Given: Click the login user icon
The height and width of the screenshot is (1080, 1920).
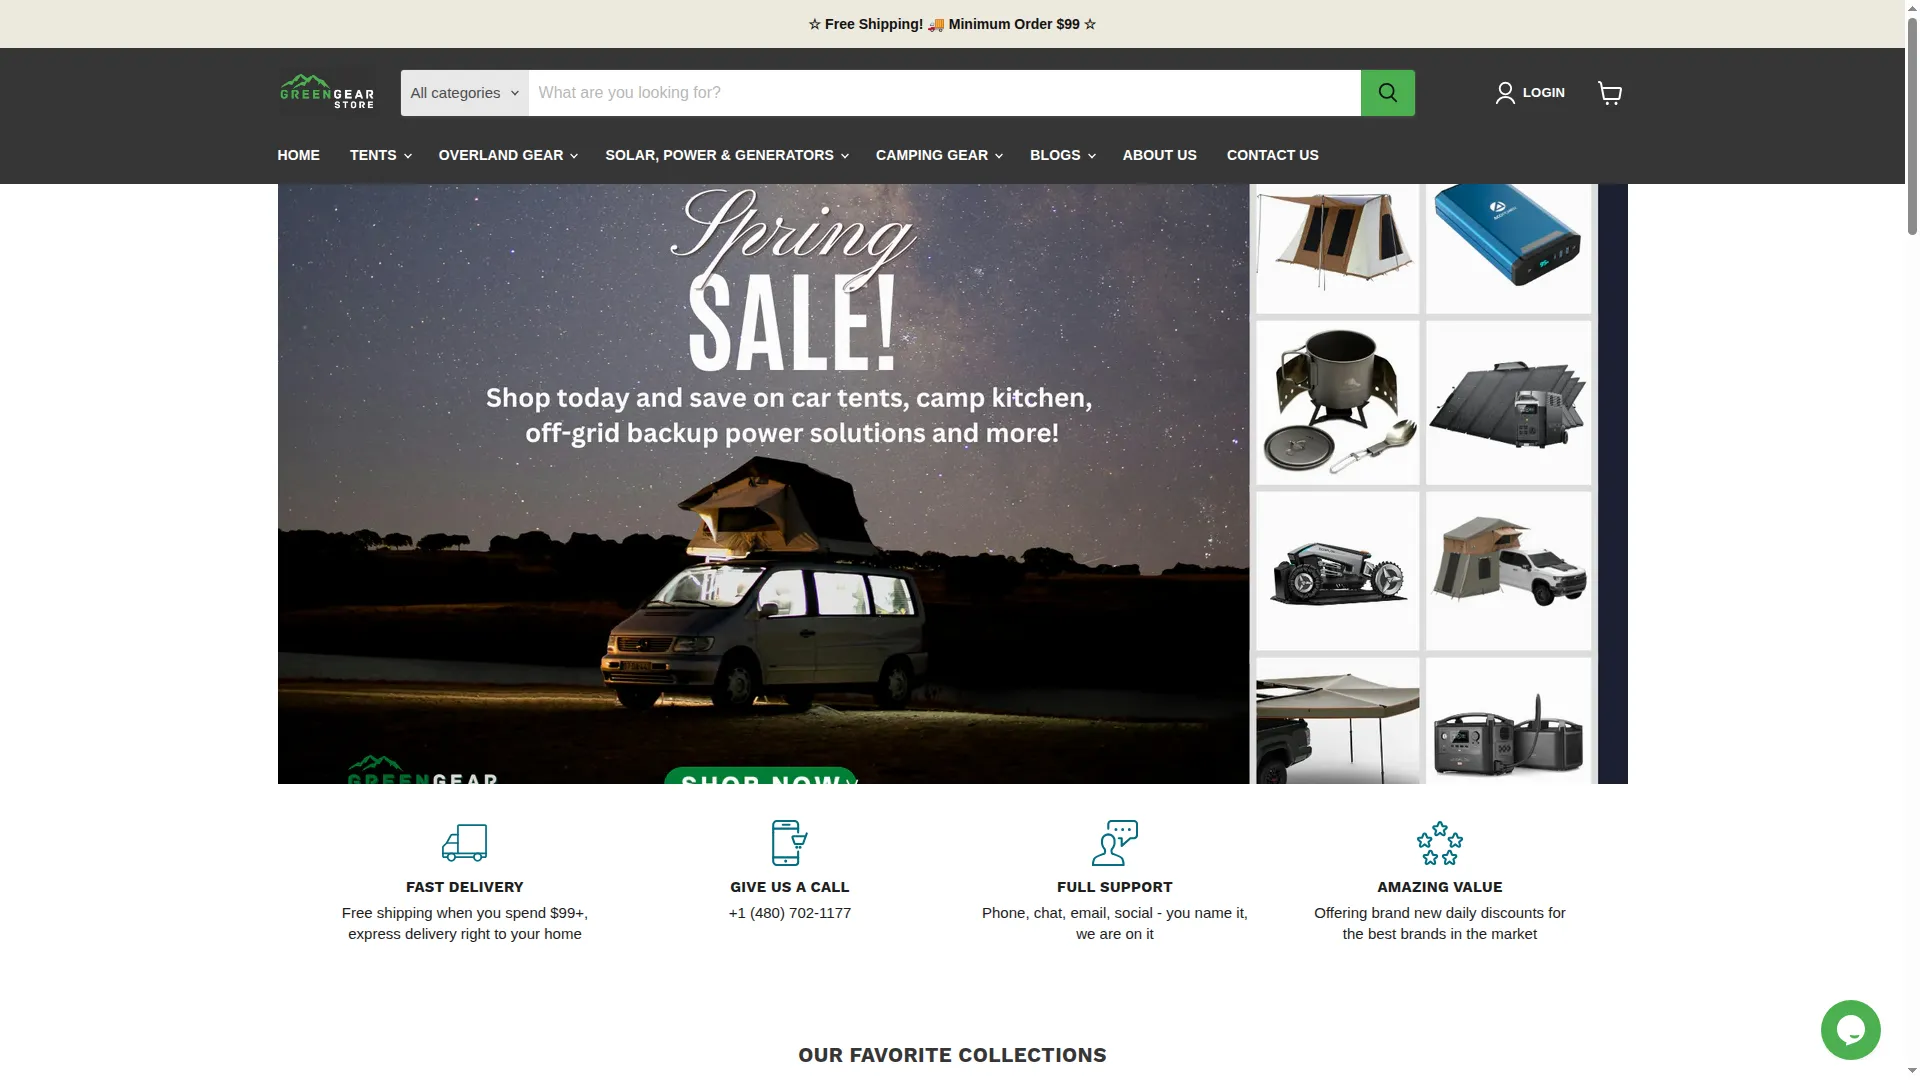Looking at the screenshot, I should [x=1505, y=93].
